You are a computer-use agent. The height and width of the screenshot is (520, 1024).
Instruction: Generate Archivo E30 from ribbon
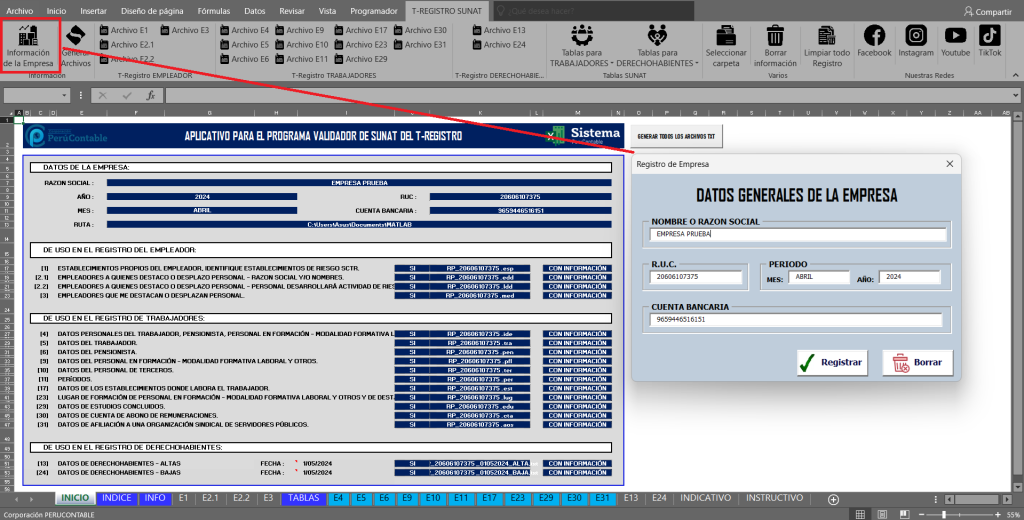click(x=420, y=30)
